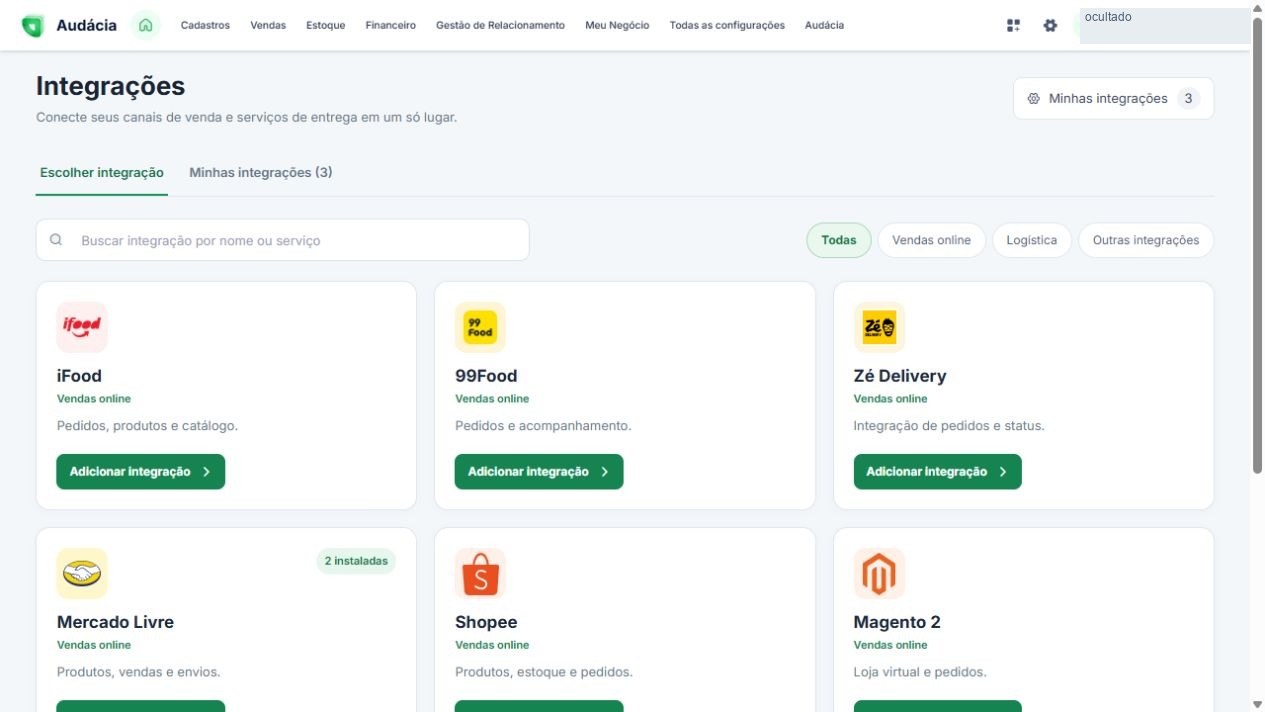Click the Shopee card title
This screenshot has height=712, width=1265.
(486, 622)
